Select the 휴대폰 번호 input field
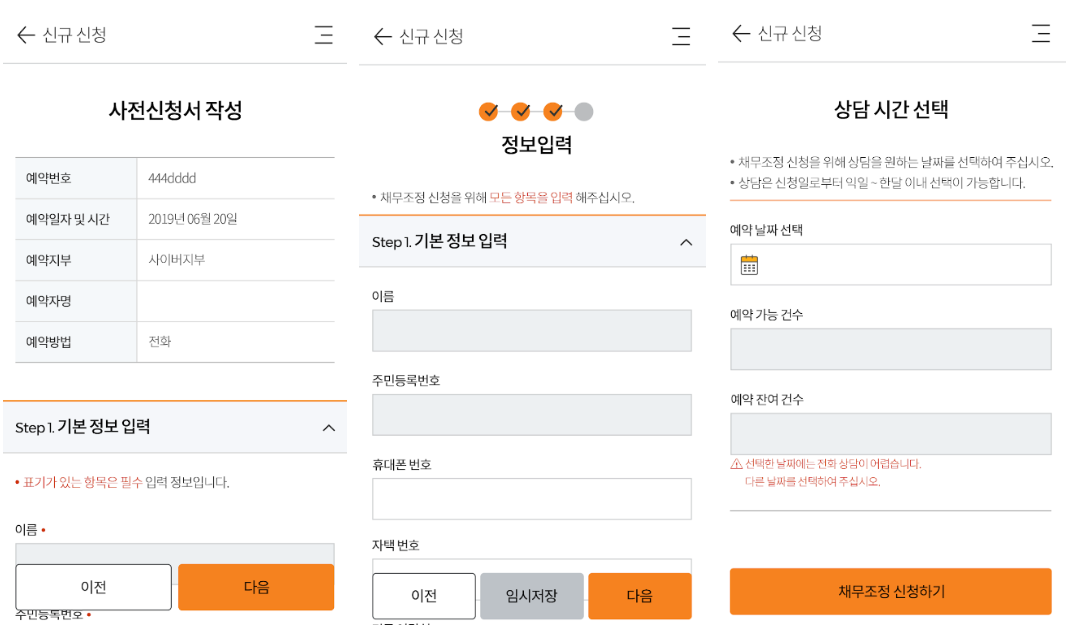Viewport: 1066px width, 632px height. coord(531,499)
